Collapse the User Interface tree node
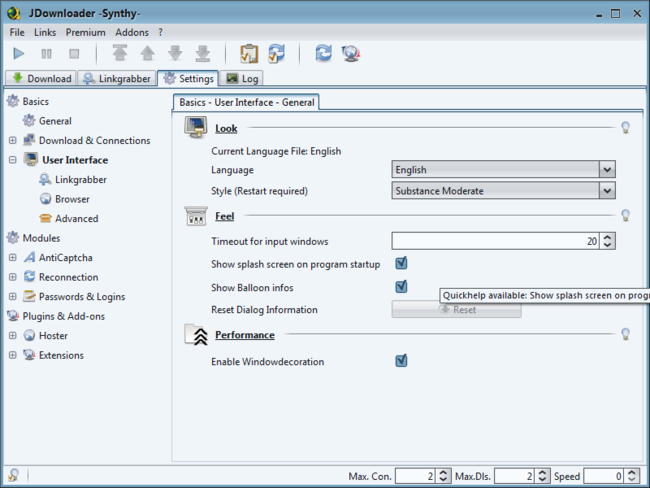The image size is (650, 488). point(13,160)
